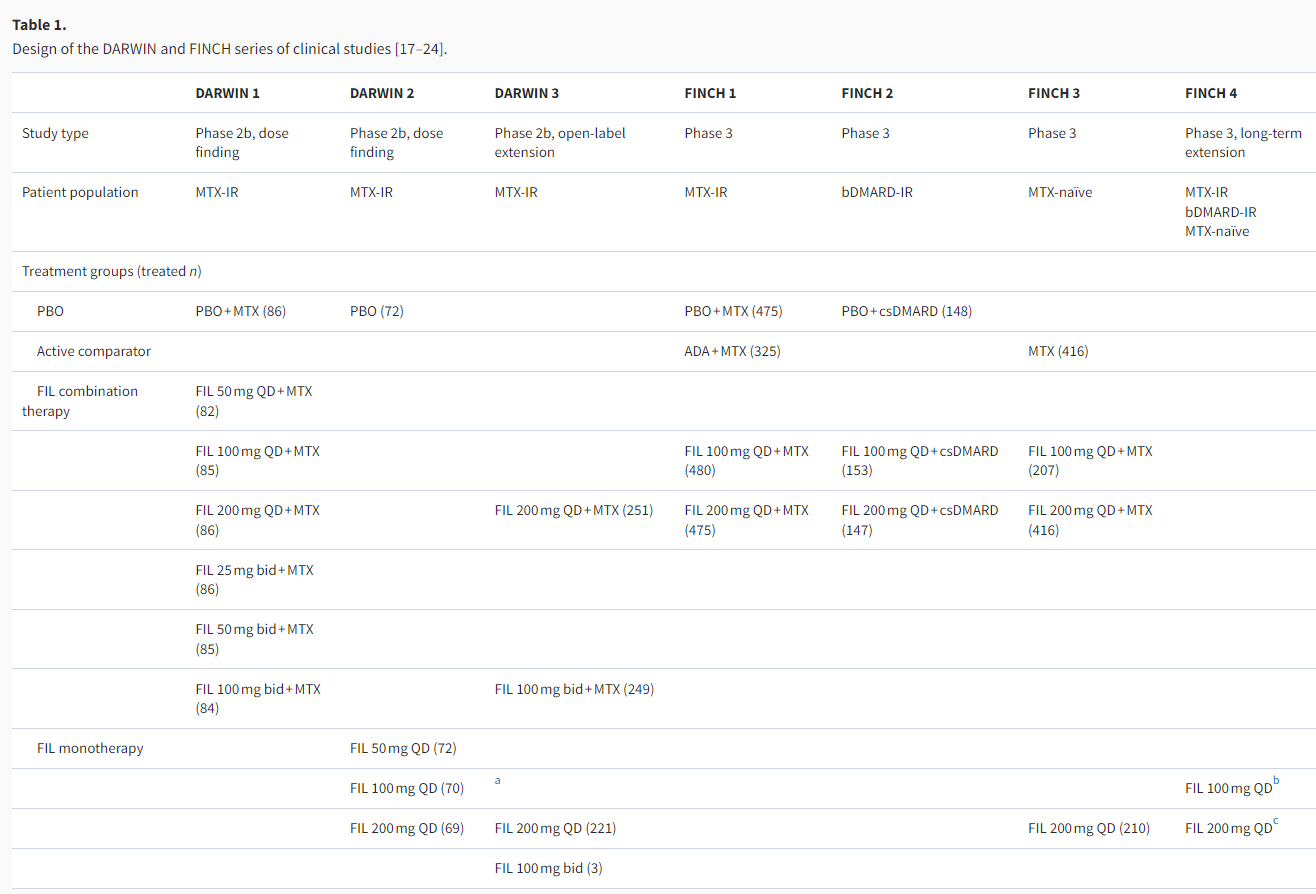Screen dimensions: 1316x894
Task: Click the "FIL monotherapy" row label
Action: click(90, 748)
